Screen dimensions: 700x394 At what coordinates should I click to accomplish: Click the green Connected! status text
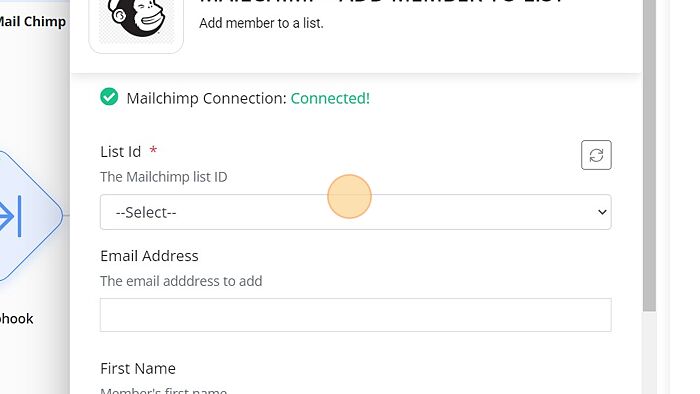click(x=330, y=98)
